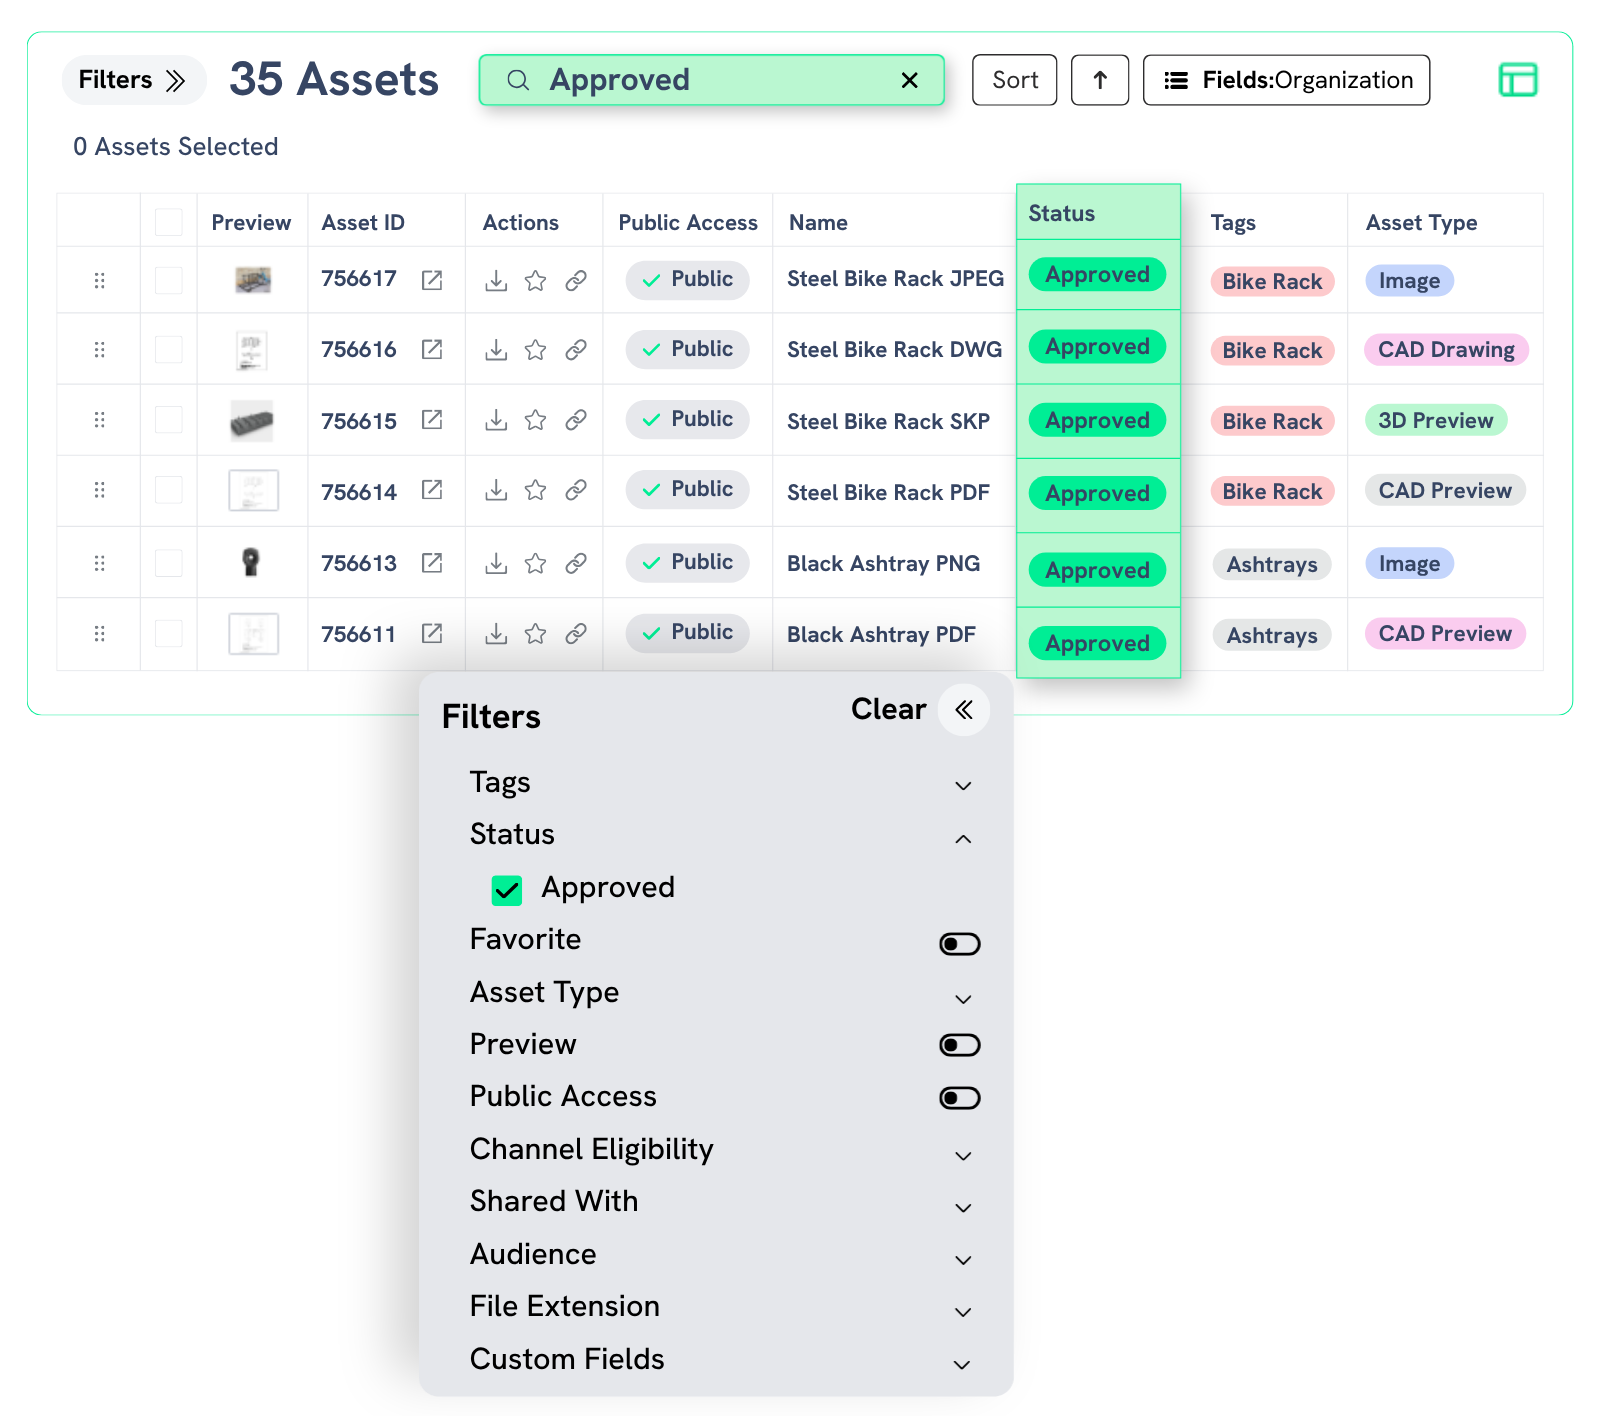The image size is (1600, 1416).
Task: Click the Name column header
Action: (818, 223)
